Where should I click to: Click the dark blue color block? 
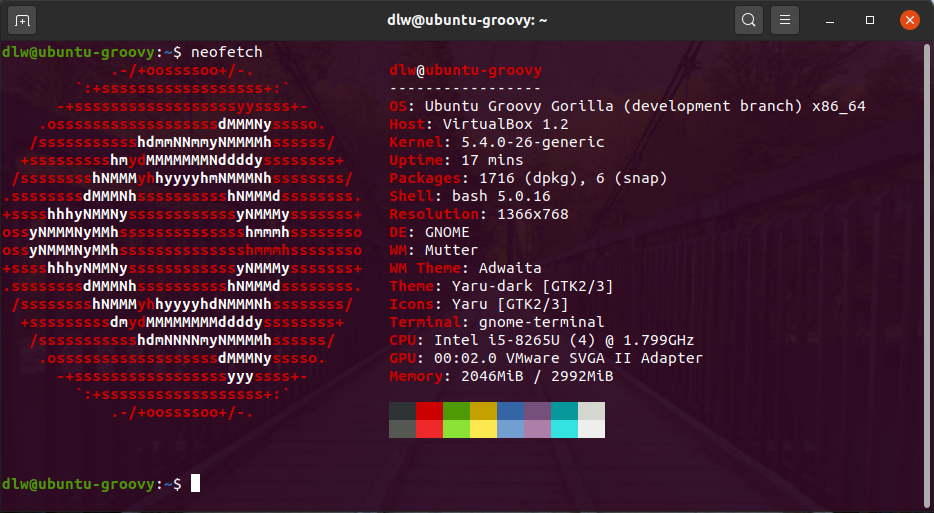[x=510, y=411]
